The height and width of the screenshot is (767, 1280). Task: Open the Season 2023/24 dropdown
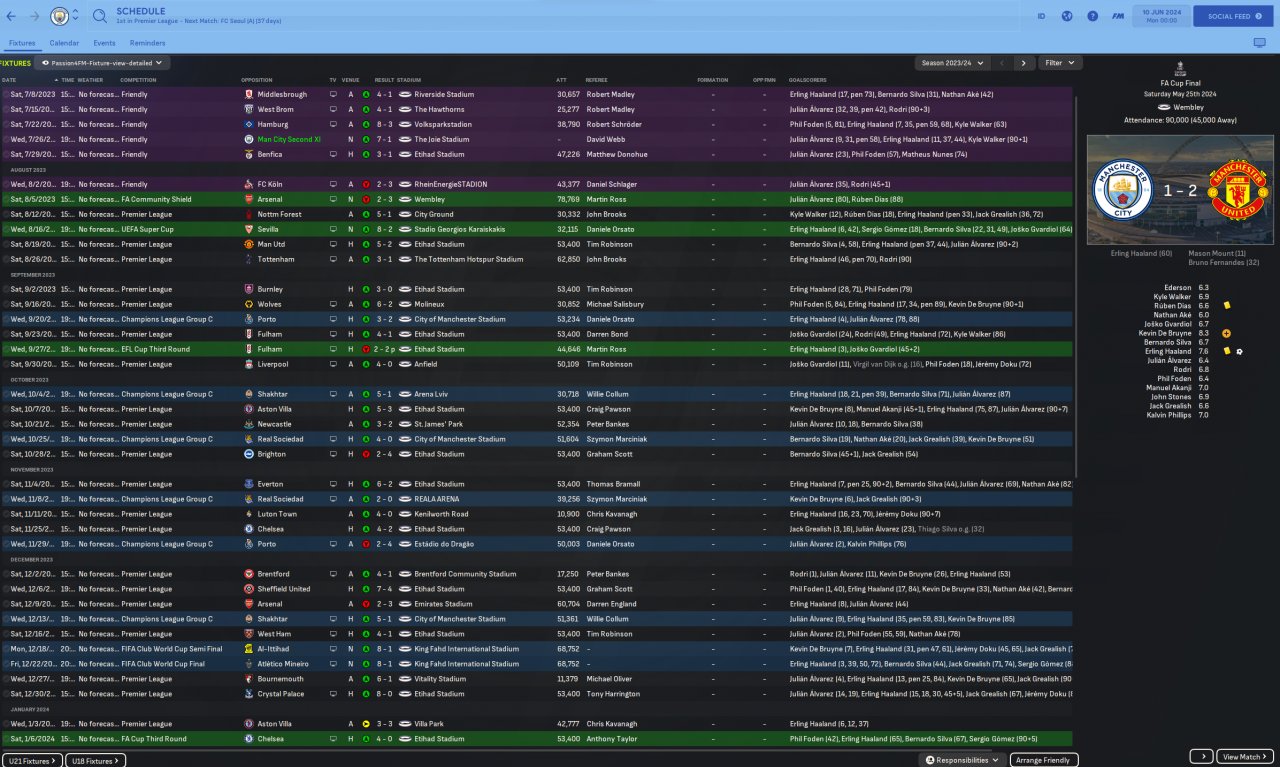click(x=951, y=63)
